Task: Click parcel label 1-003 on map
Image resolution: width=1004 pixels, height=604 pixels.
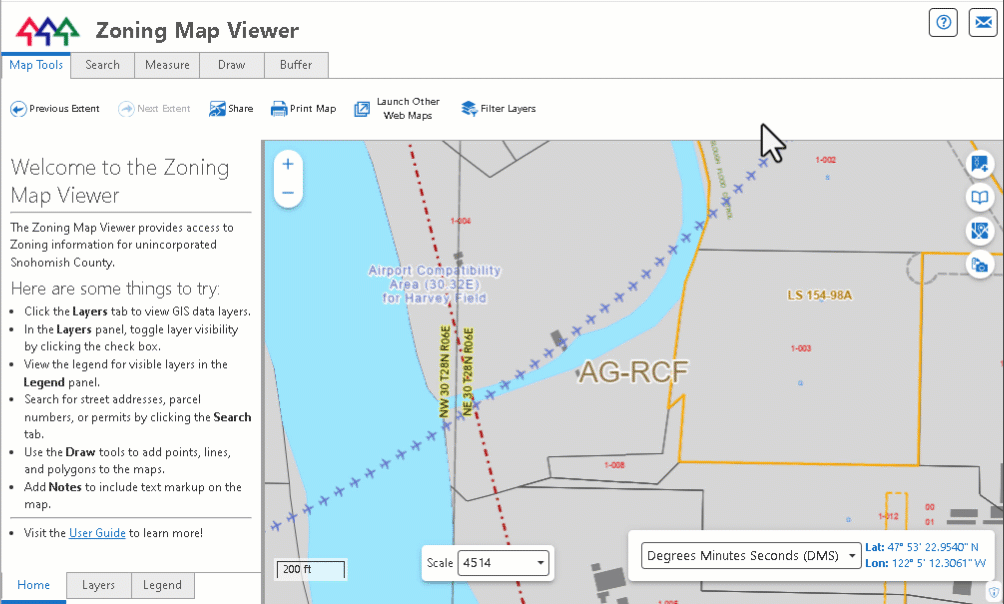Action: [x=801, y=348]
